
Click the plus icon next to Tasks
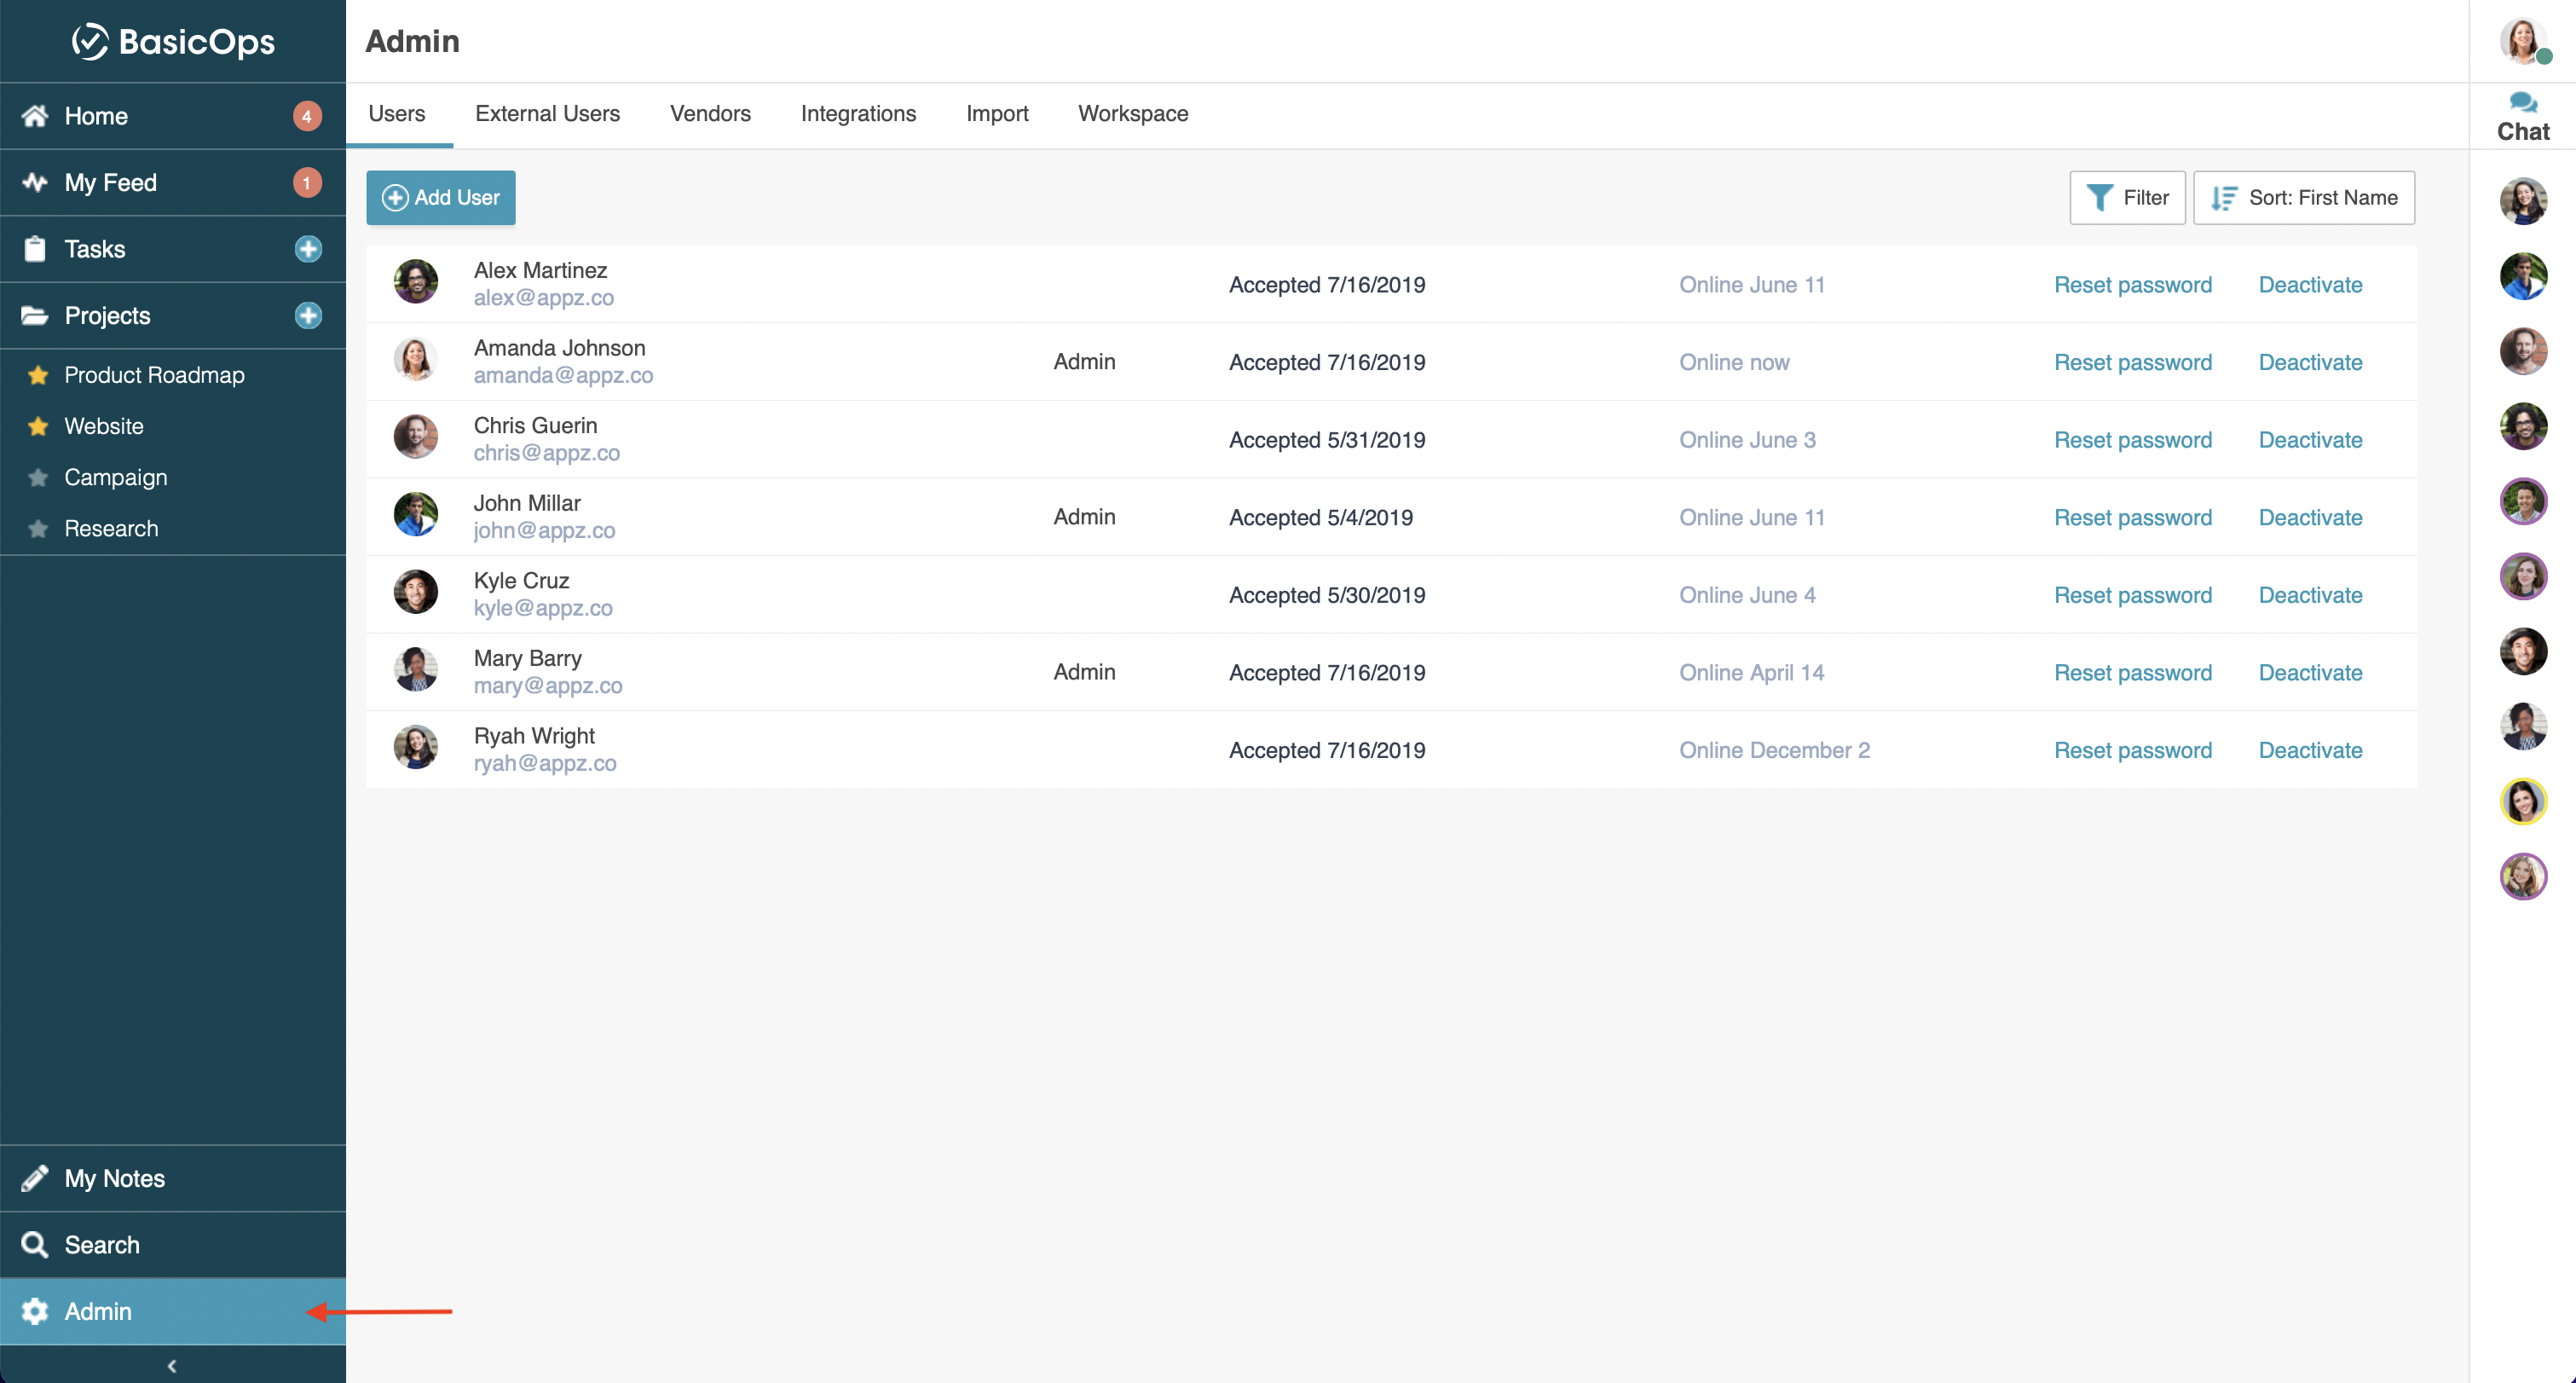pyautogui.click(x=308, y=249)
